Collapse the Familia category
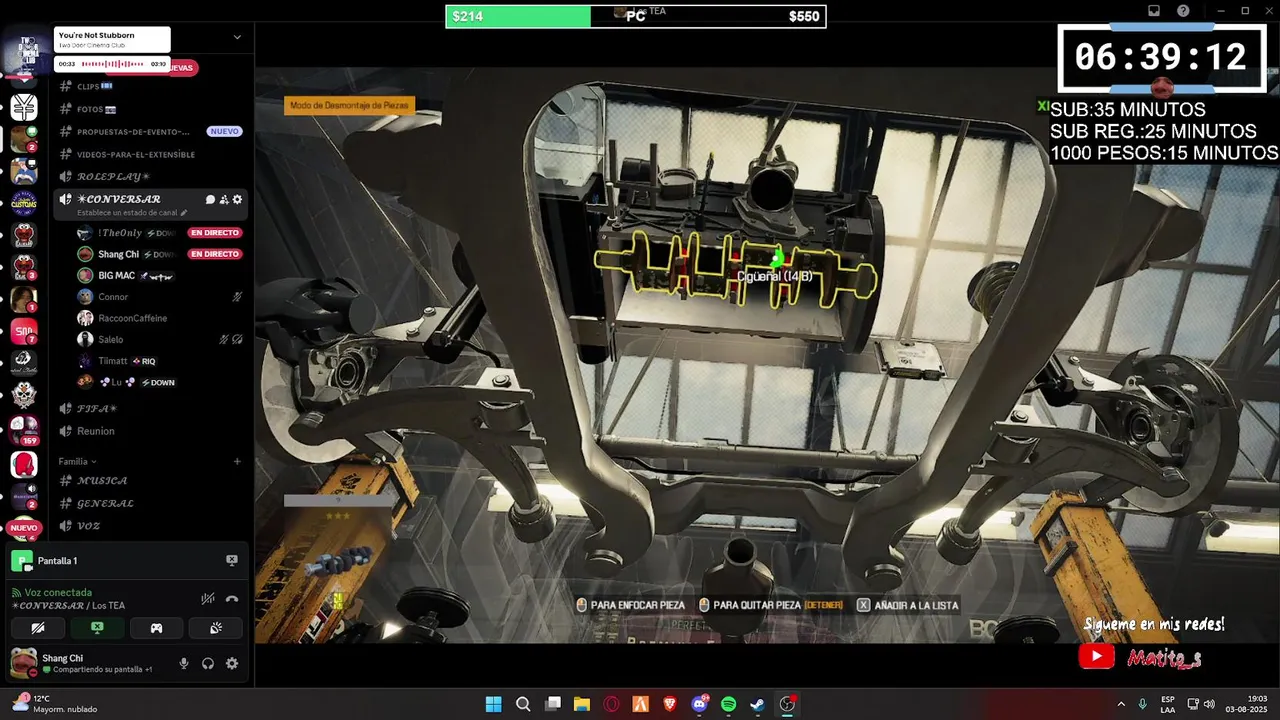 pyautogui.click(x=77, y=461)
